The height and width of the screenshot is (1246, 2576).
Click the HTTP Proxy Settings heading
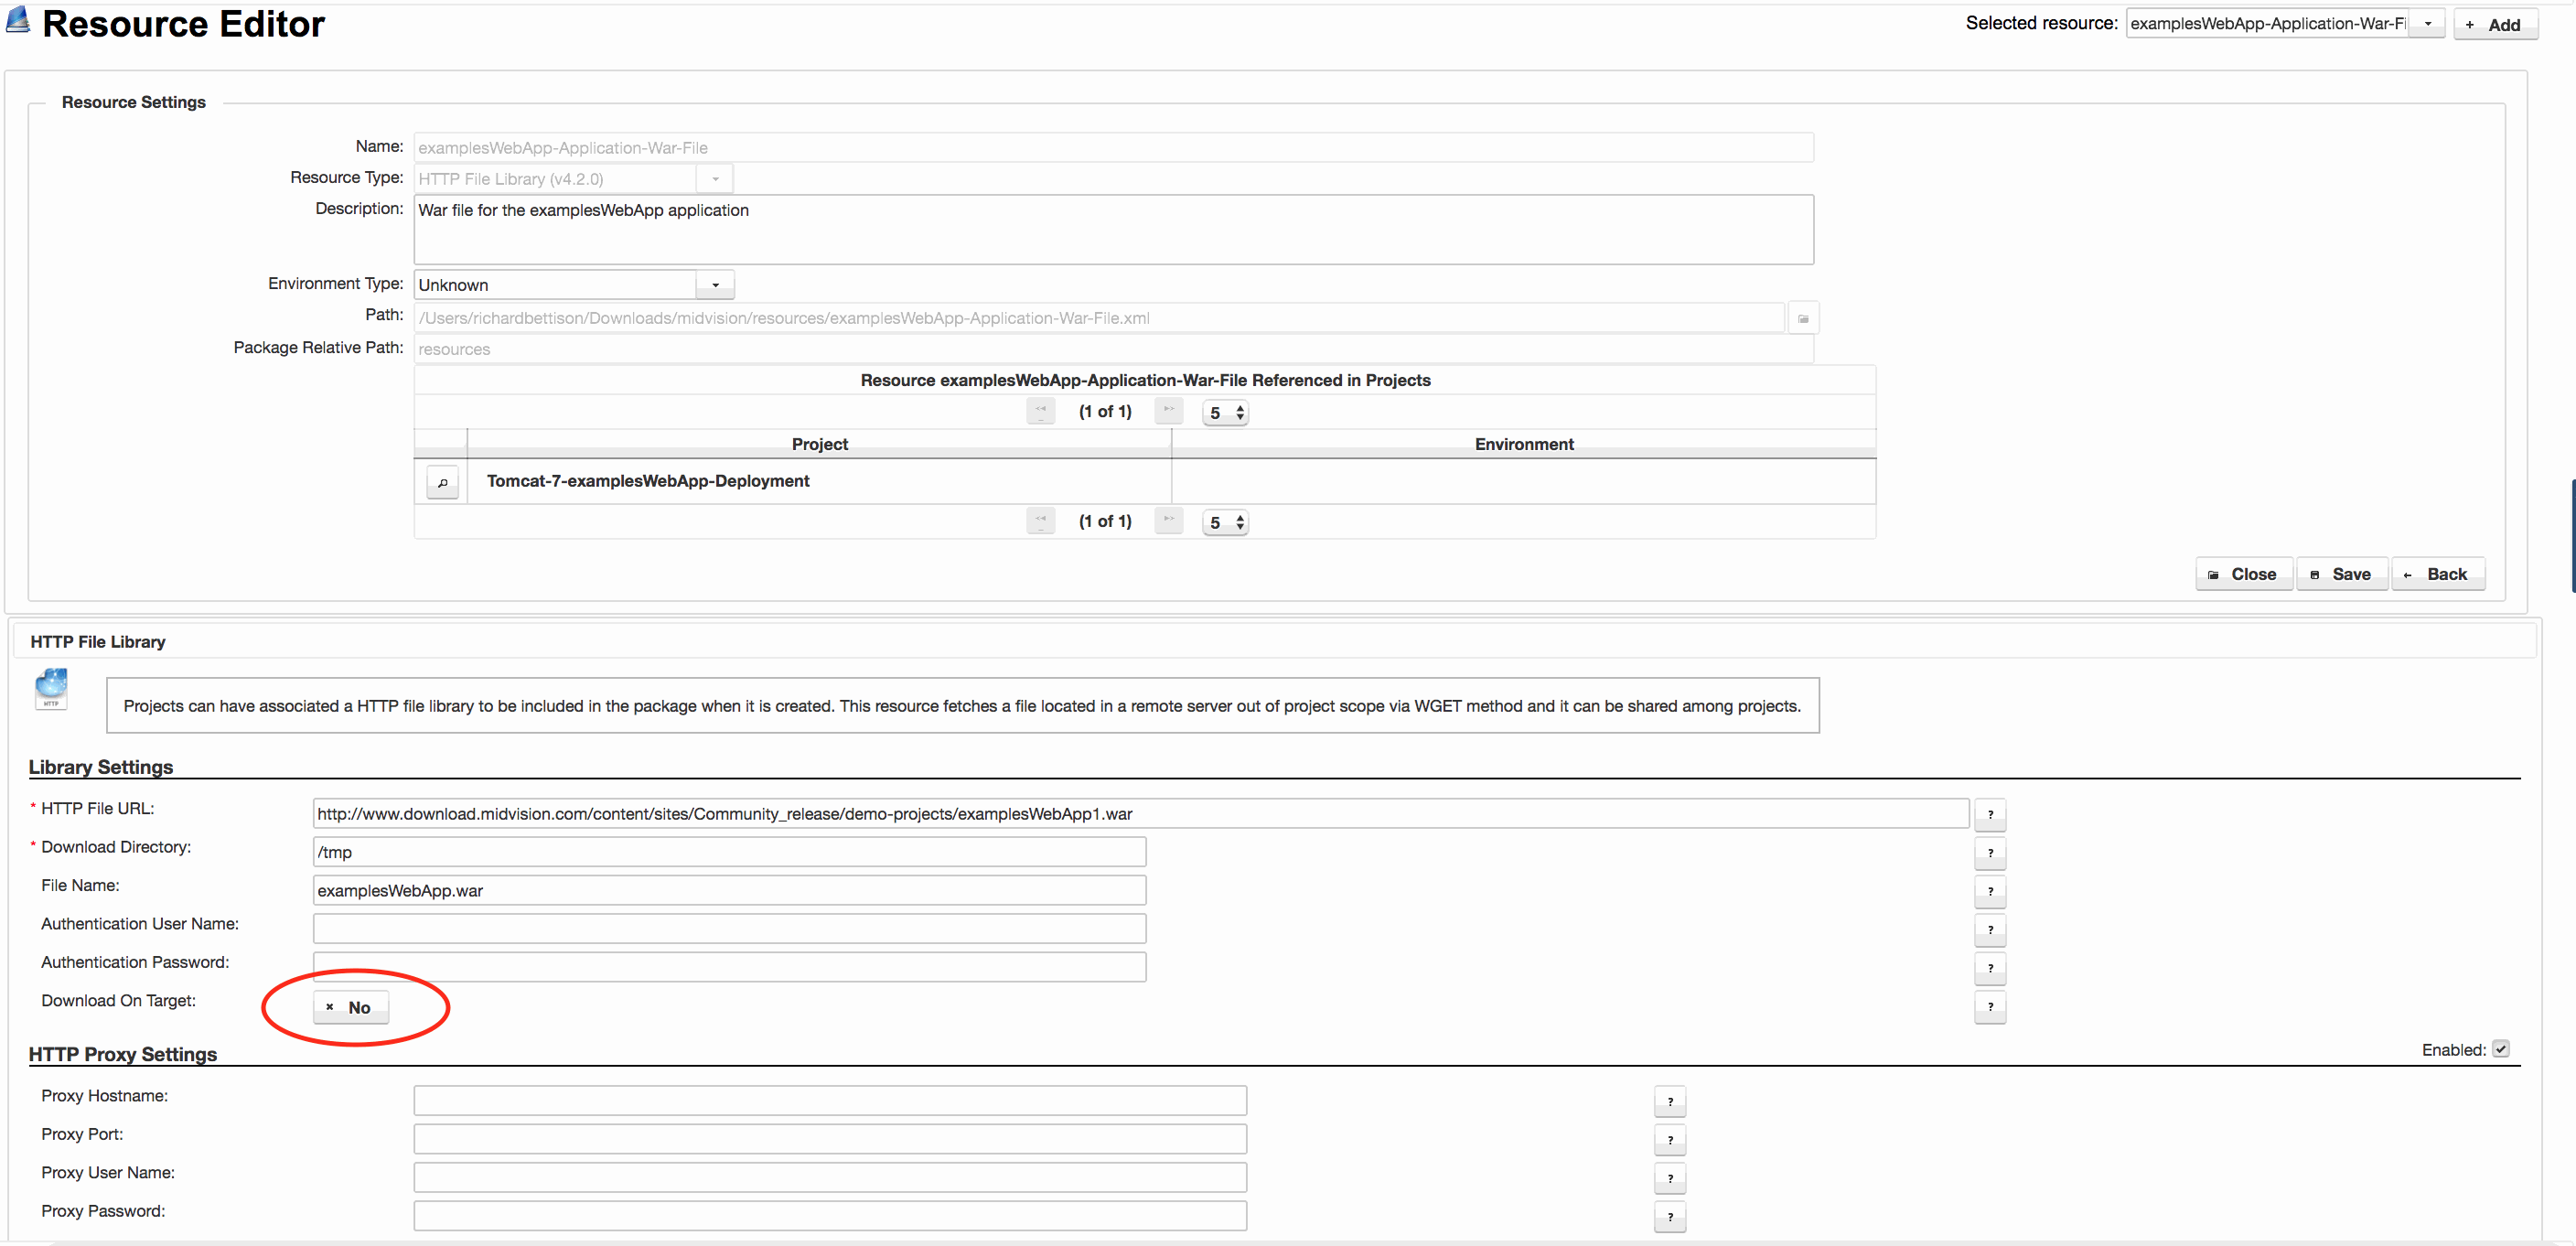[123, 1054]
